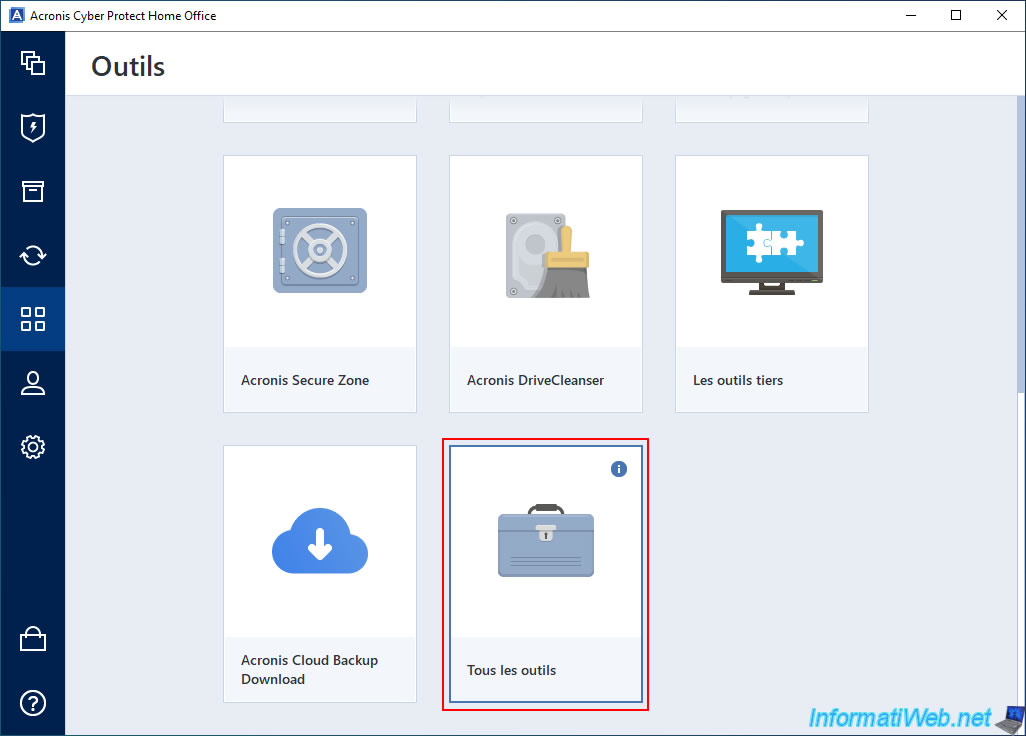
Task: Open the Account section in the sidebar
Action: (x=33, y=383)
